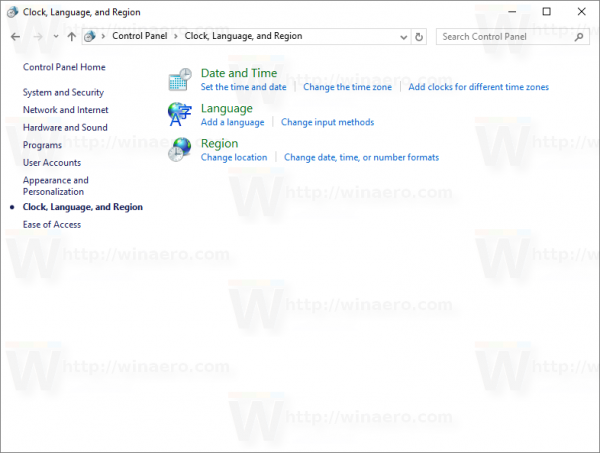Open Hardware and Sound category

click(65, 127)
